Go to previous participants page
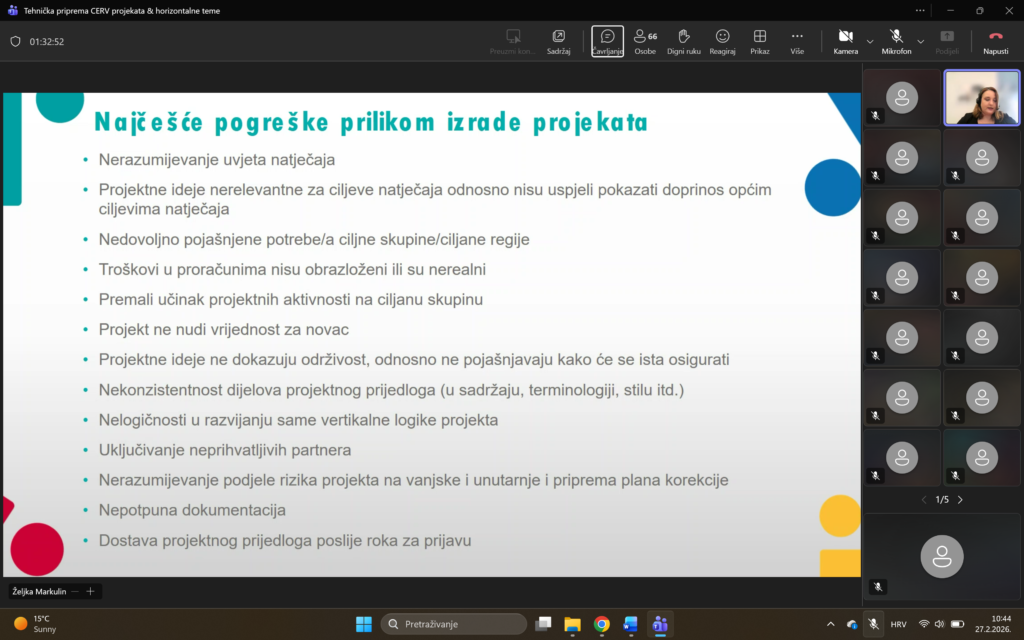The width and height of the screenshot is (1024, 640). click(923, 500)
